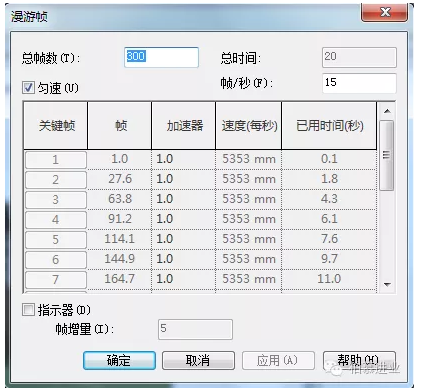Select keyframe row header 5

(x=56, y=240)
